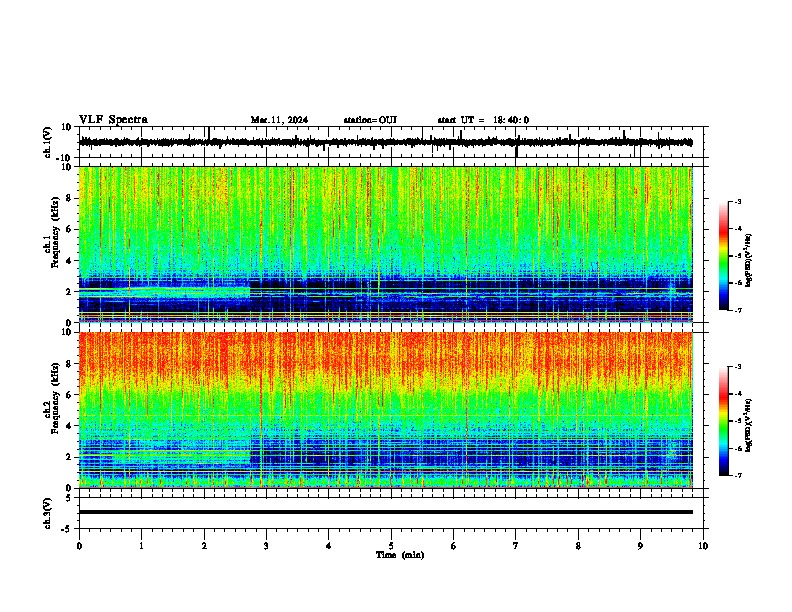Click the "ch.1(V)" waveform axis label
The width and height of the screenshot is (792, 612).
pyautogui.click(x=48, y=142)
